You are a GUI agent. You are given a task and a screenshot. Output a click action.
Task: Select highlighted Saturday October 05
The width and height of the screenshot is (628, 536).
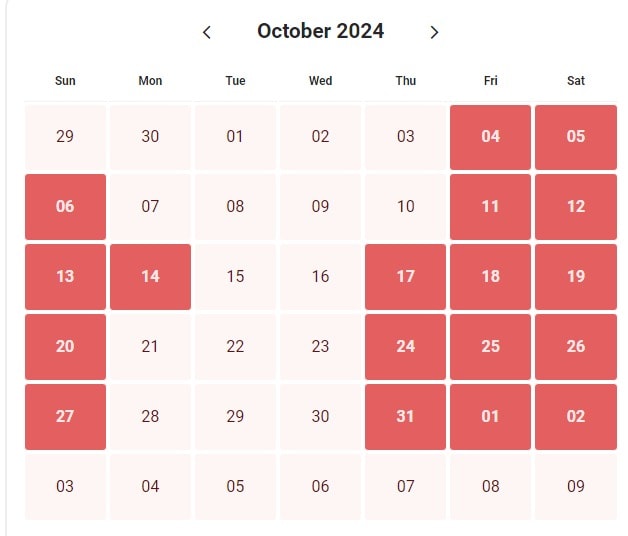coord(576,137)
